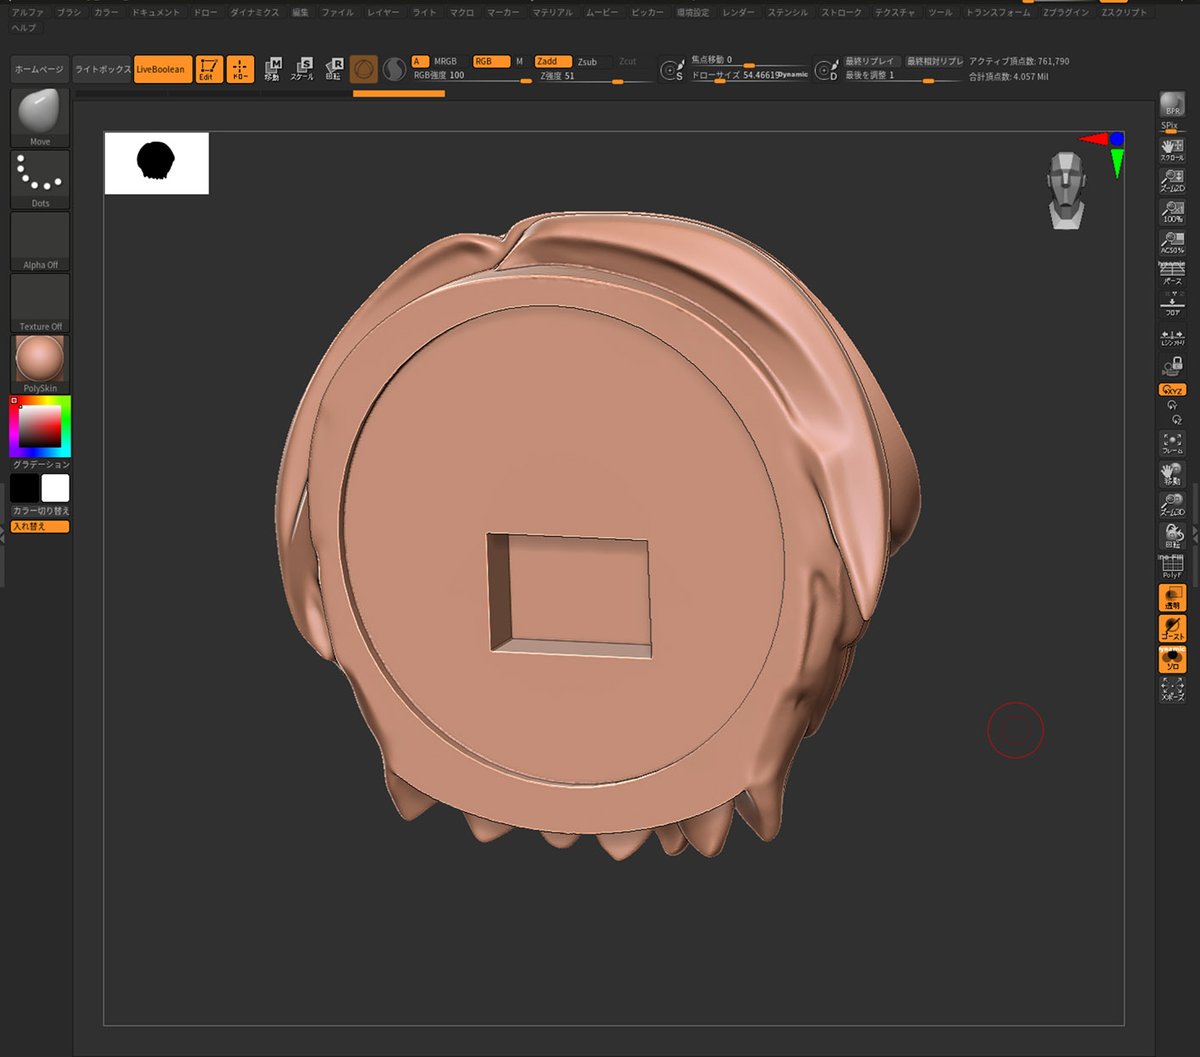The height and width of the screenshot is (1057, 1200).
Task: Click the 最終リプレイ button
Action: (x=871, y=62)
